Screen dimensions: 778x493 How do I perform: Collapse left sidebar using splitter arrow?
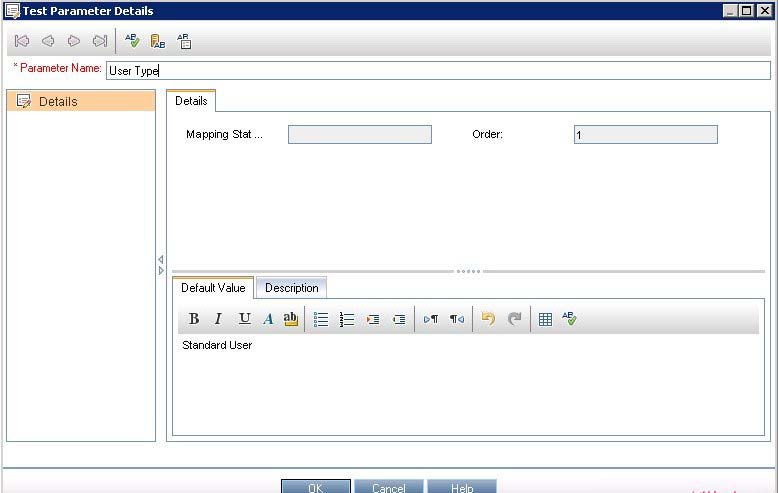[160, 259]
